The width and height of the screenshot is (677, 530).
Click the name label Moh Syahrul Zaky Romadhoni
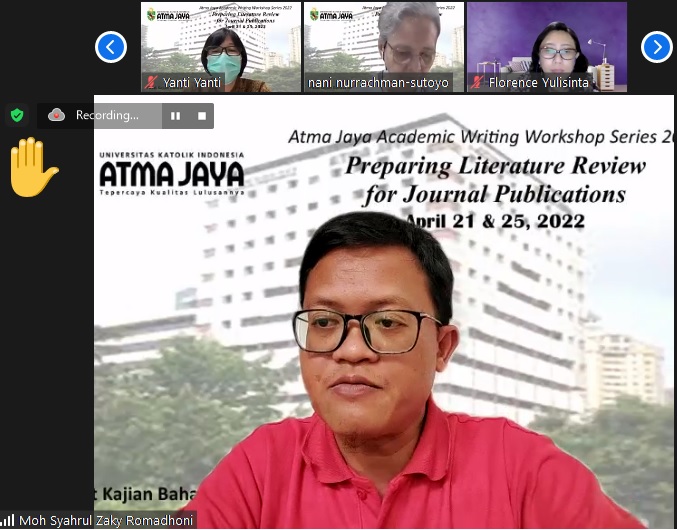[106, 521]
